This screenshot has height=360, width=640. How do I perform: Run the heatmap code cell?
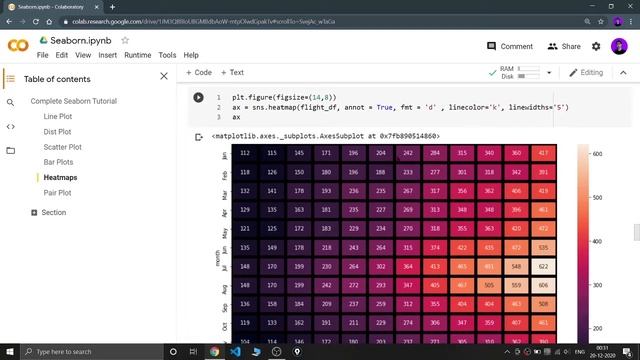[198, 97]
